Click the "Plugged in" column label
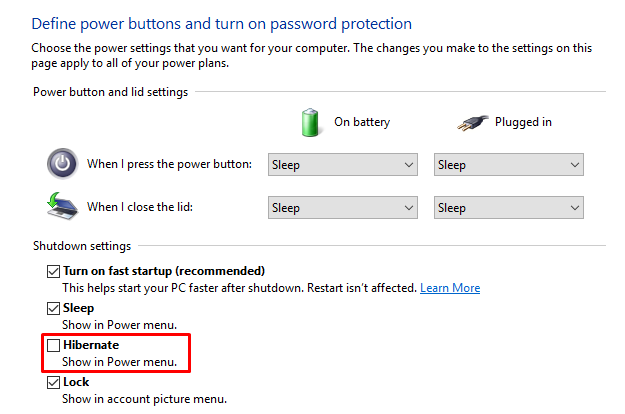Viewport: 625px width, 414px height. [523, 122]
